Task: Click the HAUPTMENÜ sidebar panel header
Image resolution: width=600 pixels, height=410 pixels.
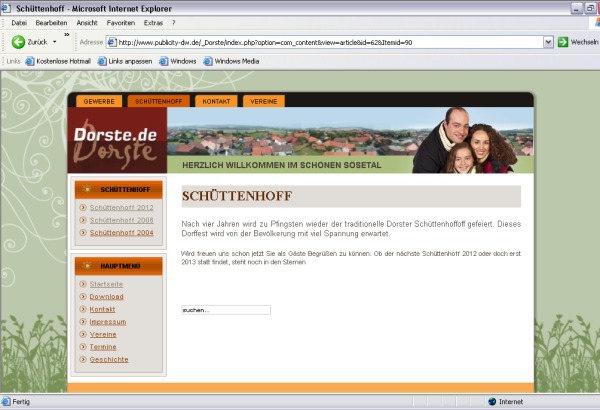Action: (119, 266)
